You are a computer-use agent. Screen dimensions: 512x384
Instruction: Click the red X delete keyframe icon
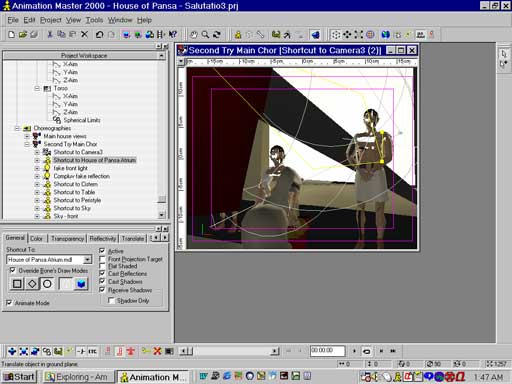pos(157,351)
